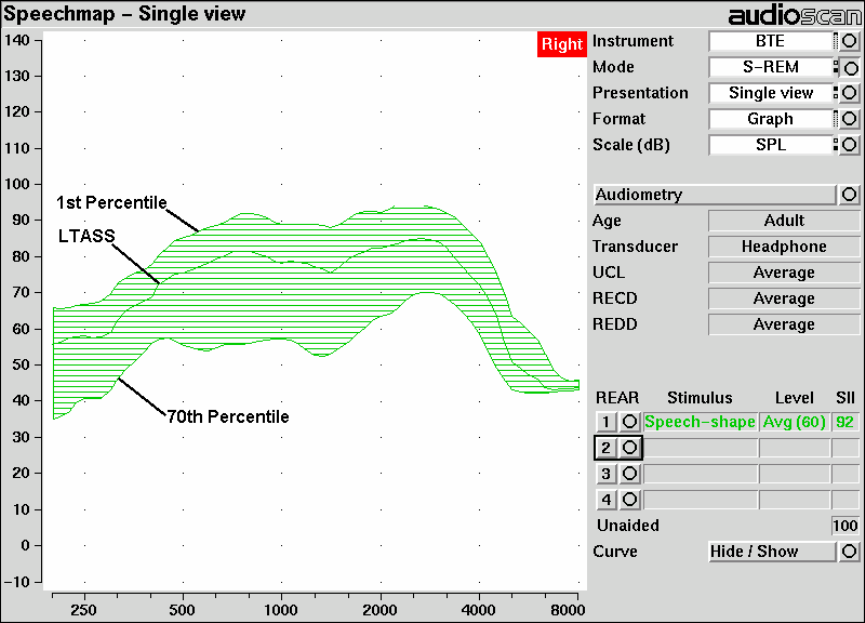The height and width of the screenshot is (623, 865).
Task: Click the round button next to Scale (dB)
Action: 850,145
